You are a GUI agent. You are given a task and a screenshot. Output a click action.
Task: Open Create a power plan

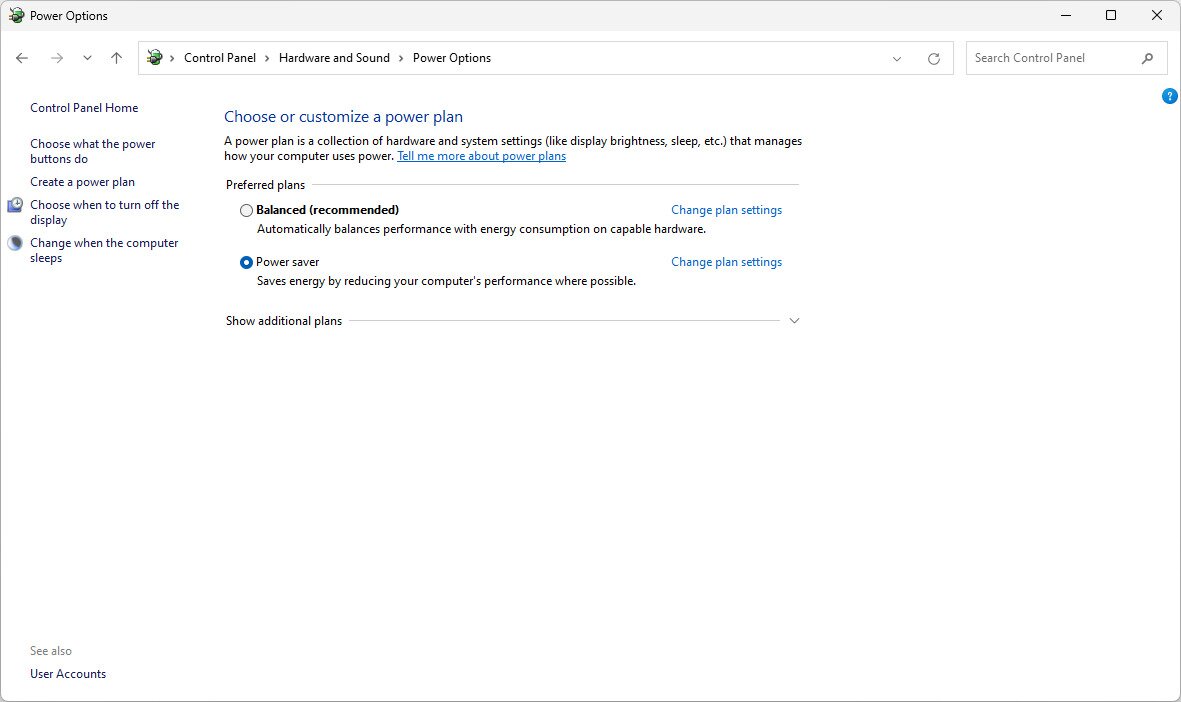[84, 181]
